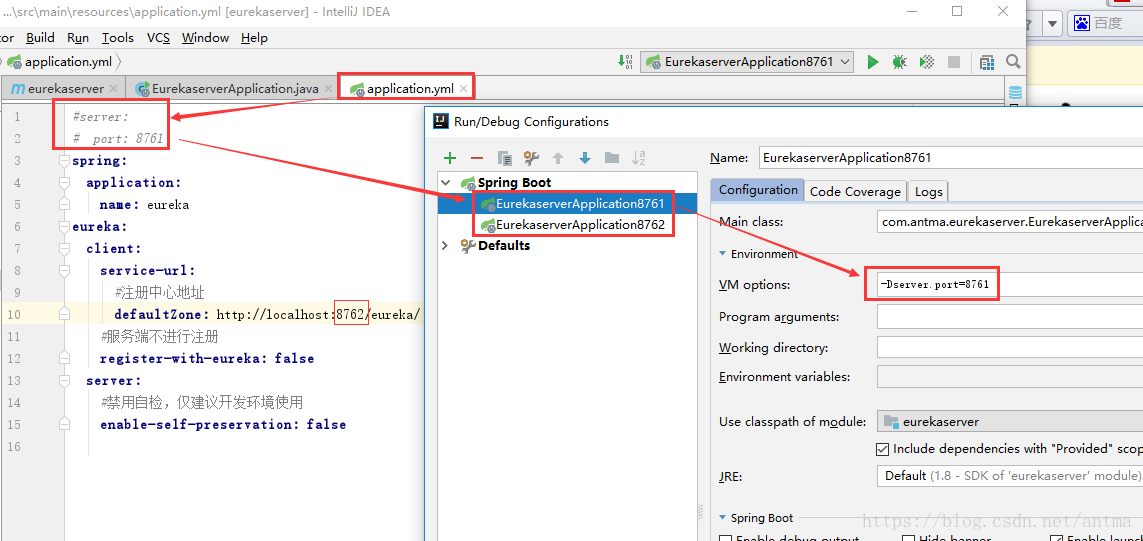
Task: Collapse the Spring Boot tree node
Action: coord(445,182)
